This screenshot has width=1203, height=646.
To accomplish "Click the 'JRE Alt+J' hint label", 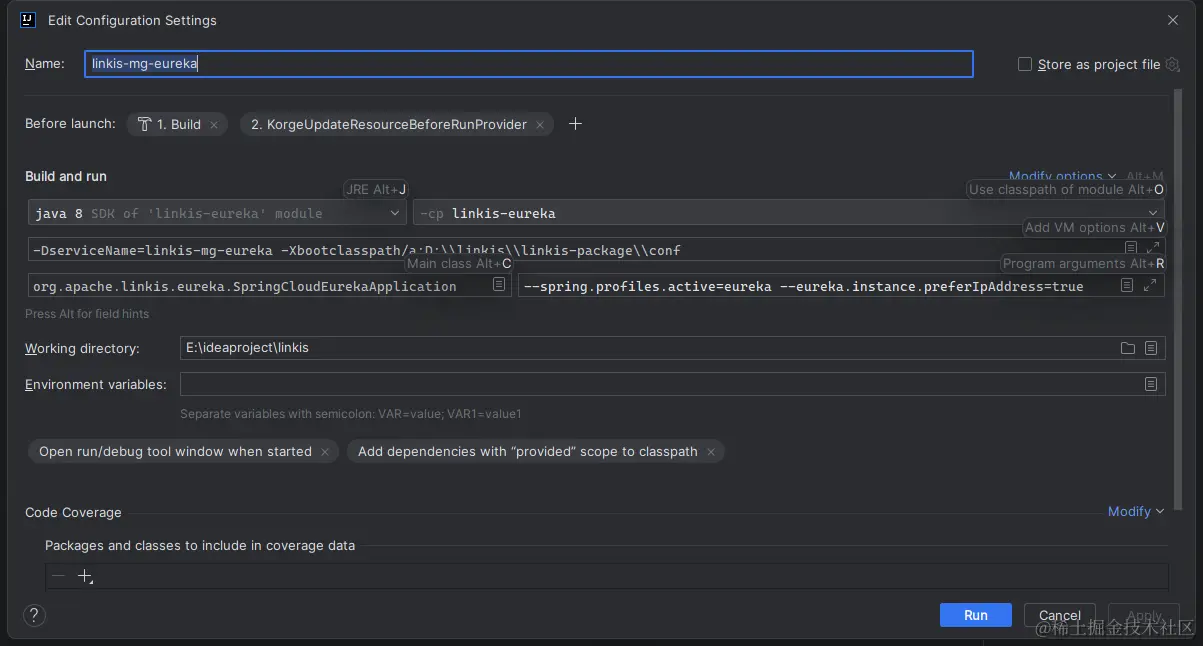I will (376, 189).
